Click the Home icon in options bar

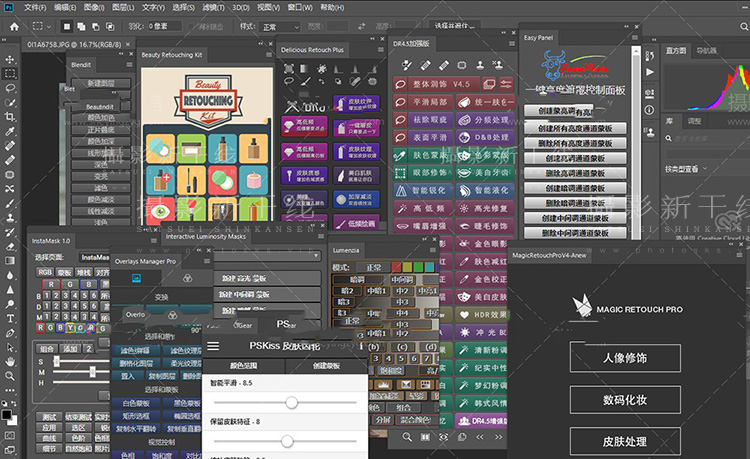tap(14, 27)
